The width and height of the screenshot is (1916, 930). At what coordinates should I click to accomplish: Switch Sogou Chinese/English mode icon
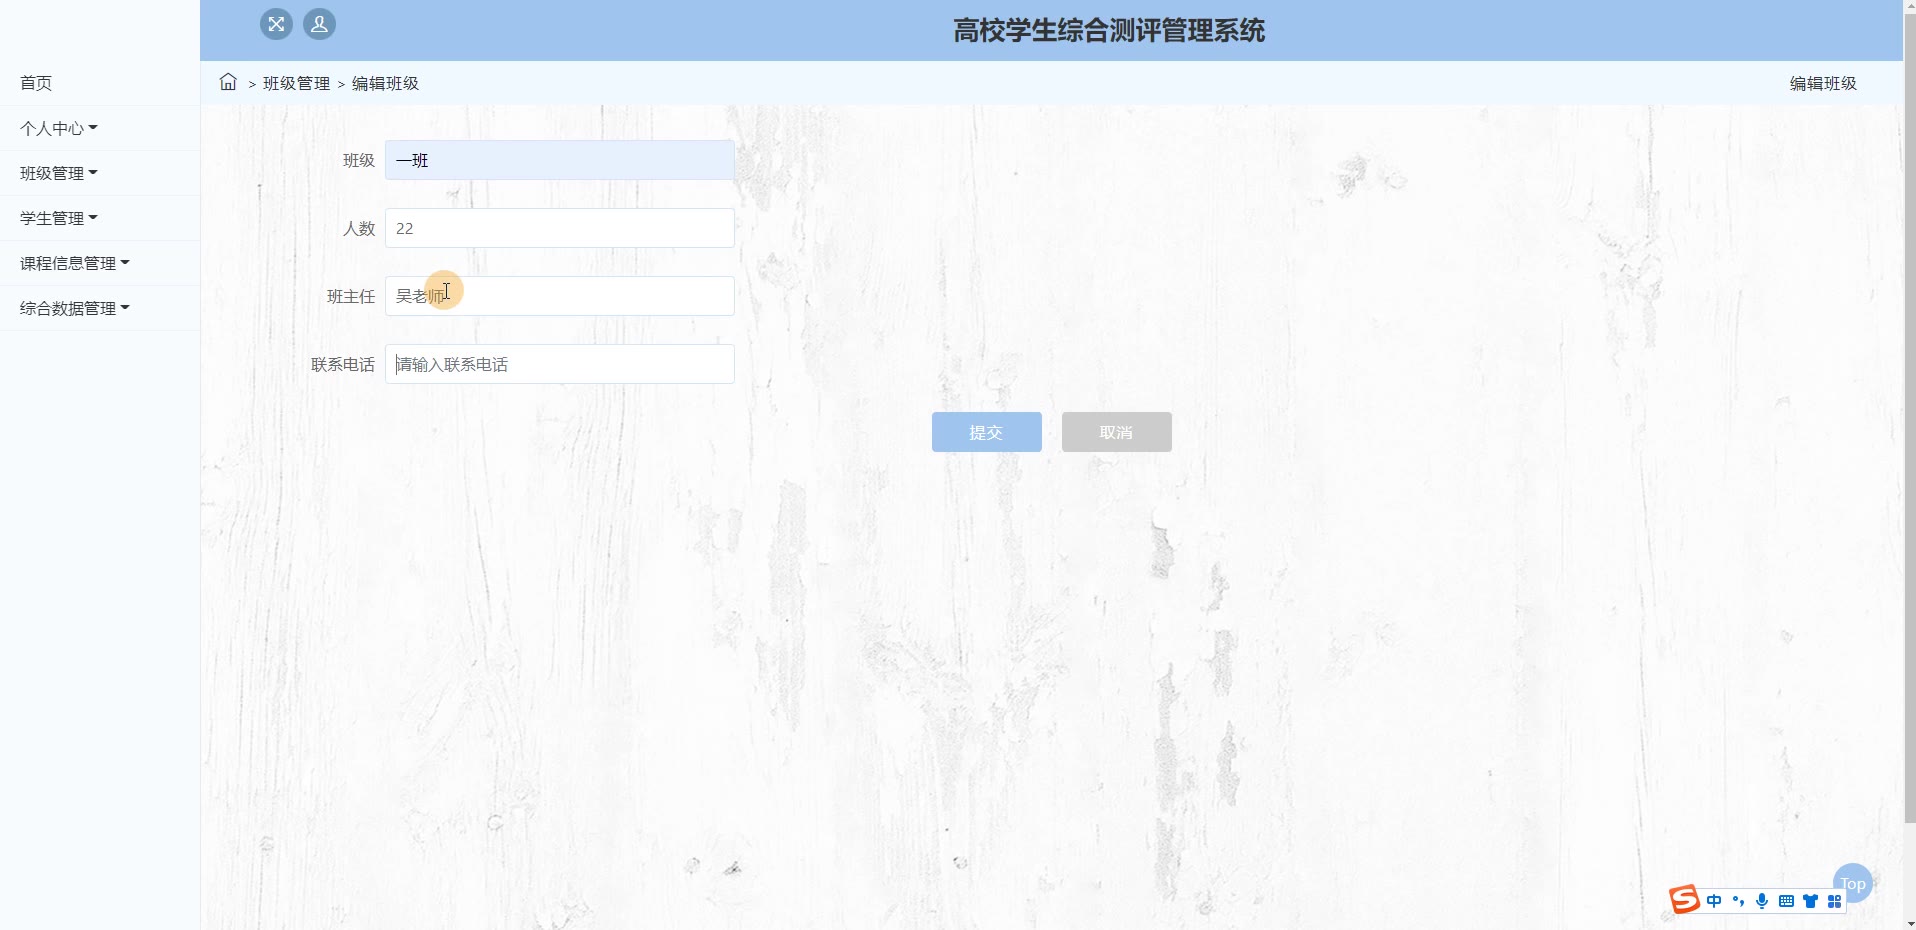[1714, 901]
